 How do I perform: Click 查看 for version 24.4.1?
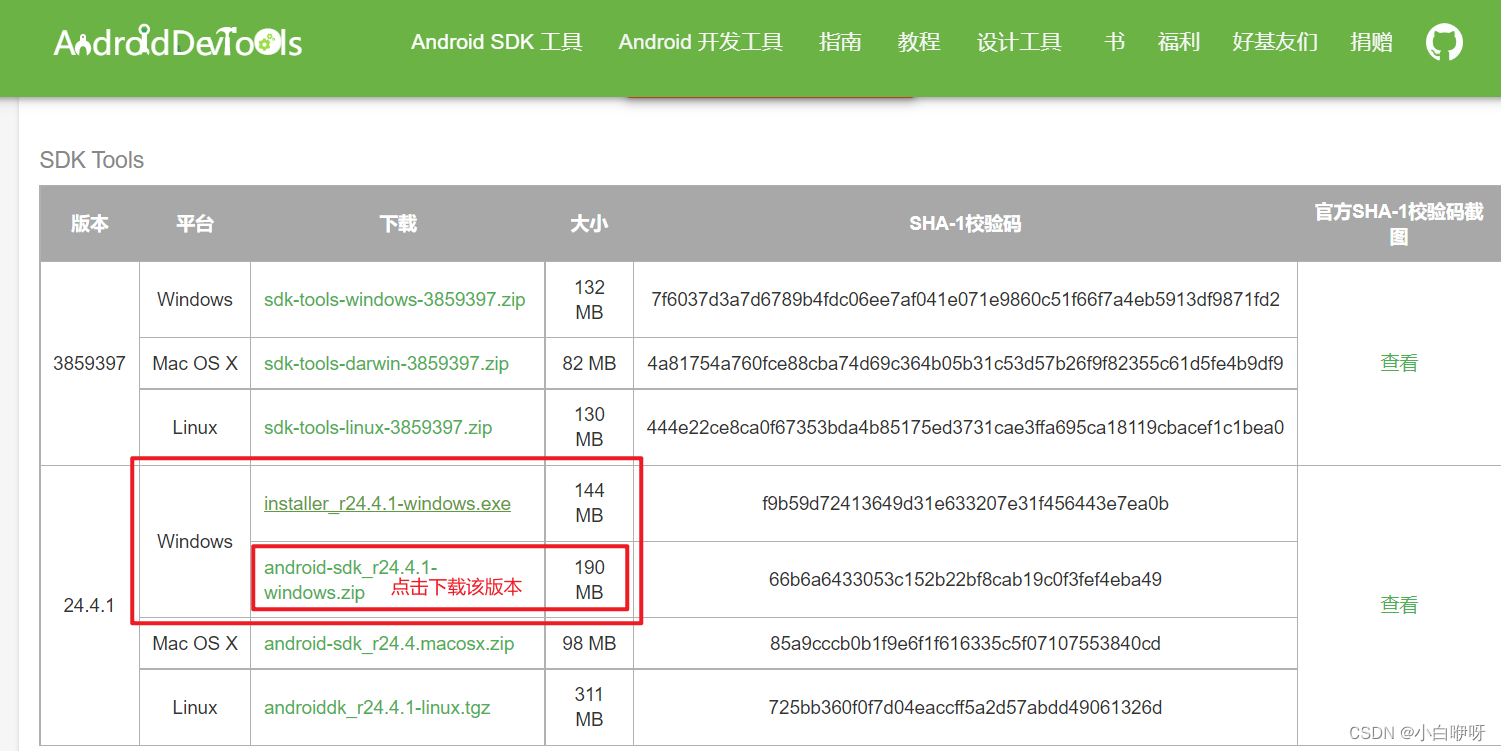(x=1399, y=605)
